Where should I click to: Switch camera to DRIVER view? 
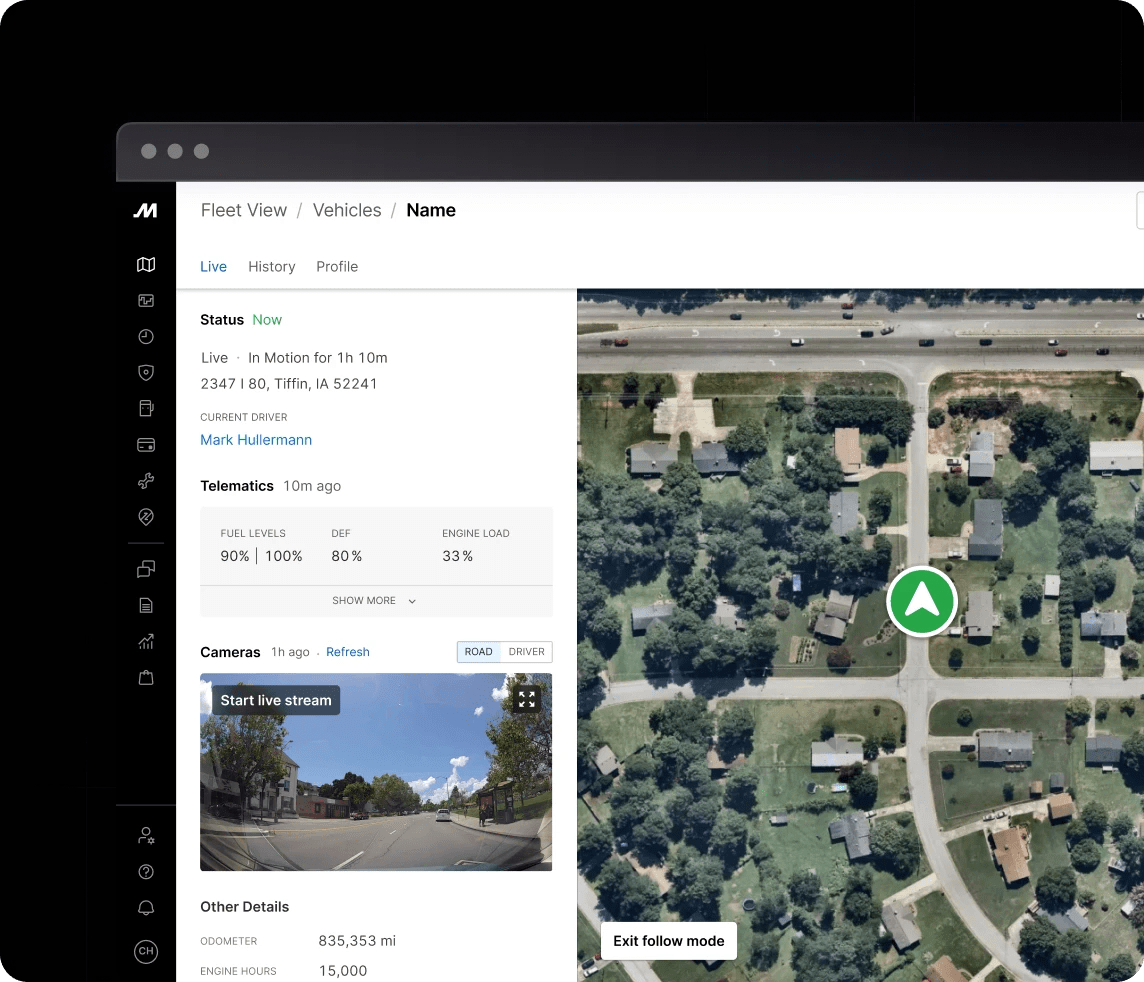[526, 652]
